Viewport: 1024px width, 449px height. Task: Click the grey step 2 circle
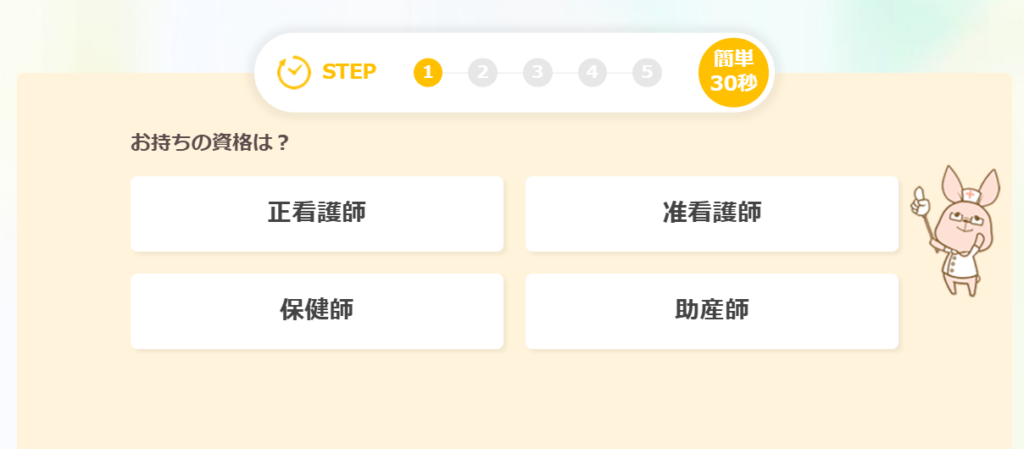pyautogui.click(x=482, y=72)
